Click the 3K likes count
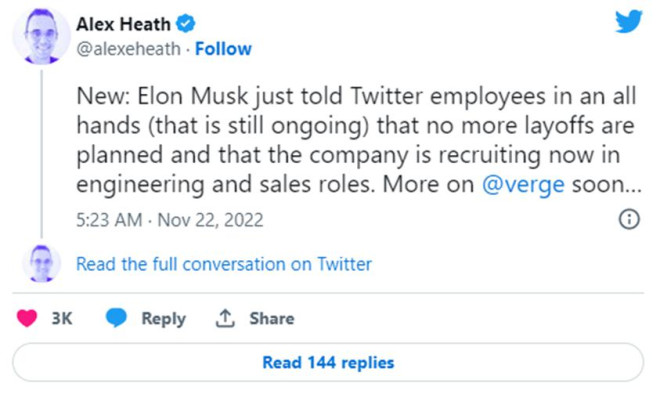Viewport: 660px width, 394px height. pyautogui.click(x=62, y=318)
